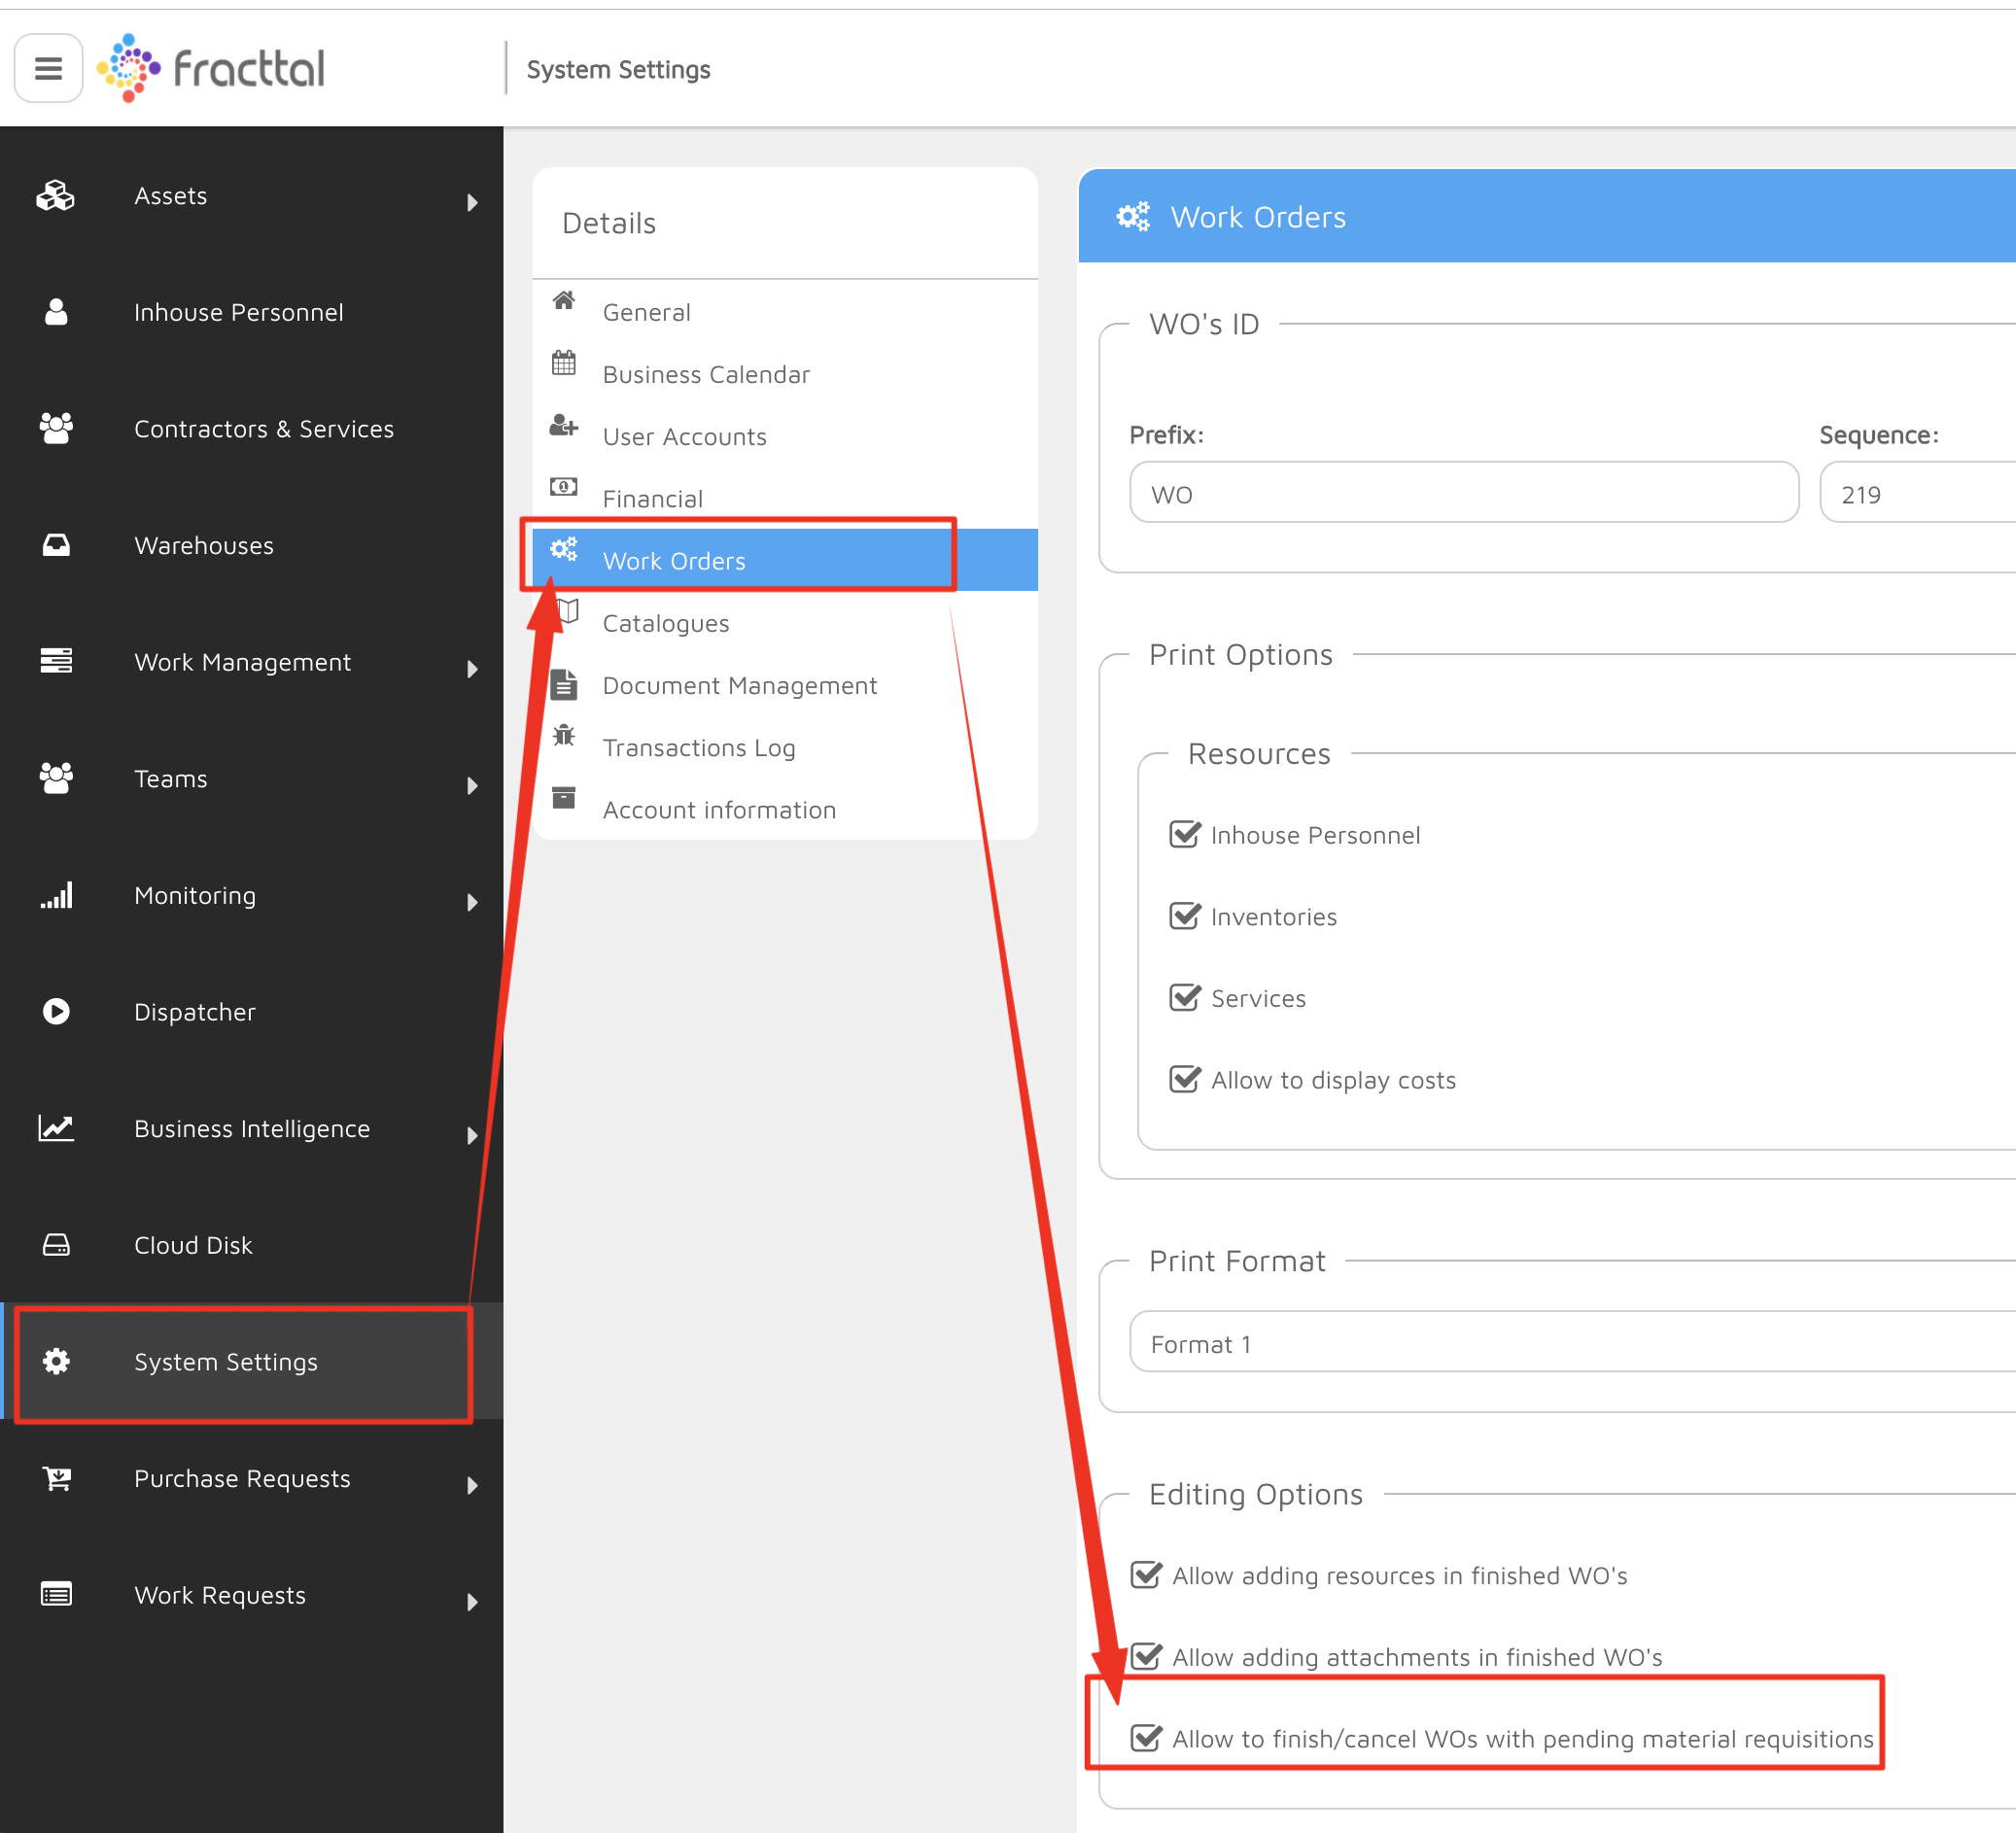This screenshot has height=1833, width=2016.
Task: Click the Work Orders gears icon in Details list
Action: coord(564,549)
